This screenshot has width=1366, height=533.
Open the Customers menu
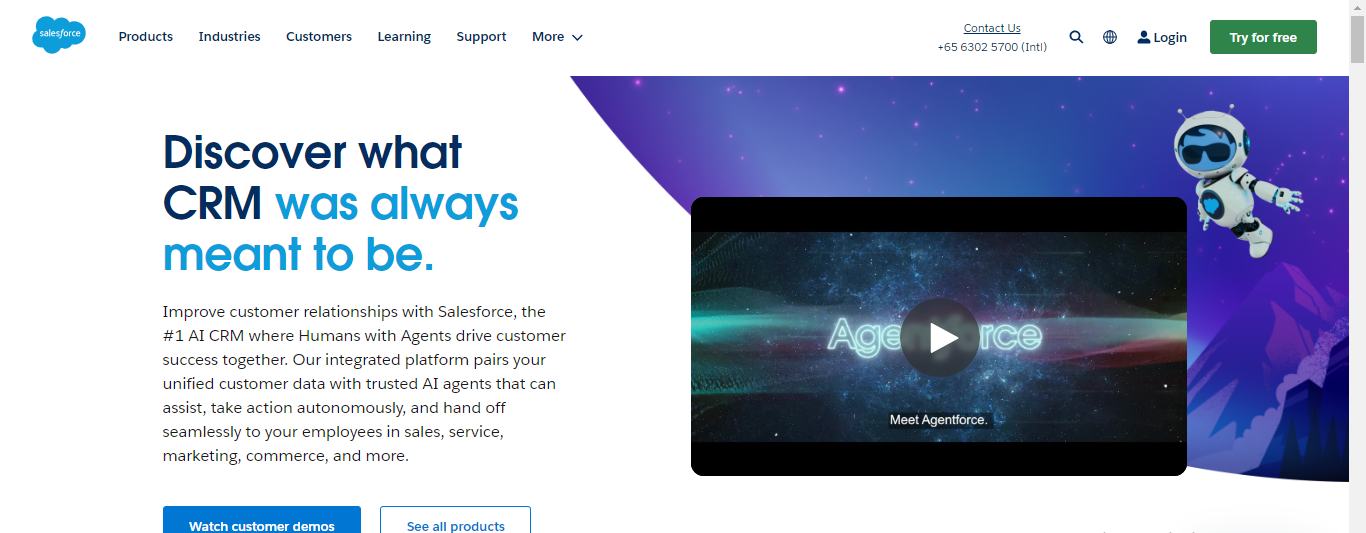click(x=319, y=37)
